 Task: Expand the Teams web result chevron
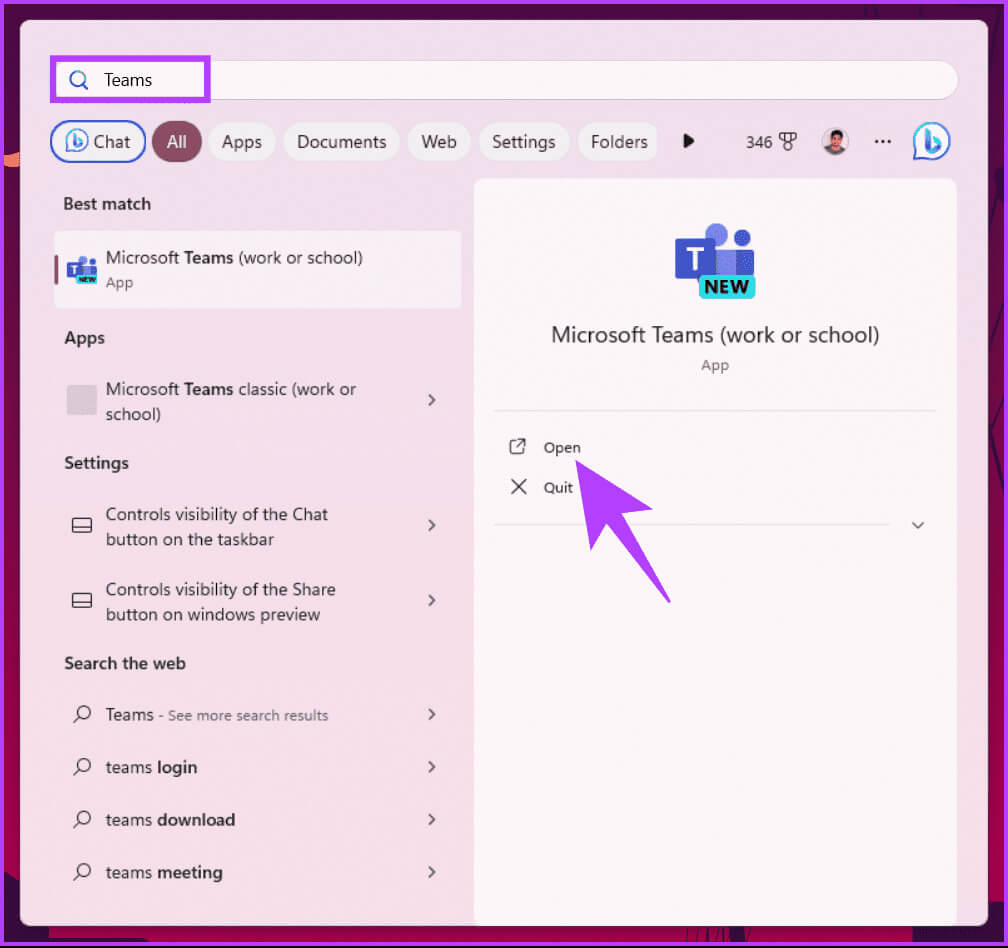click(x=431, y=714)
